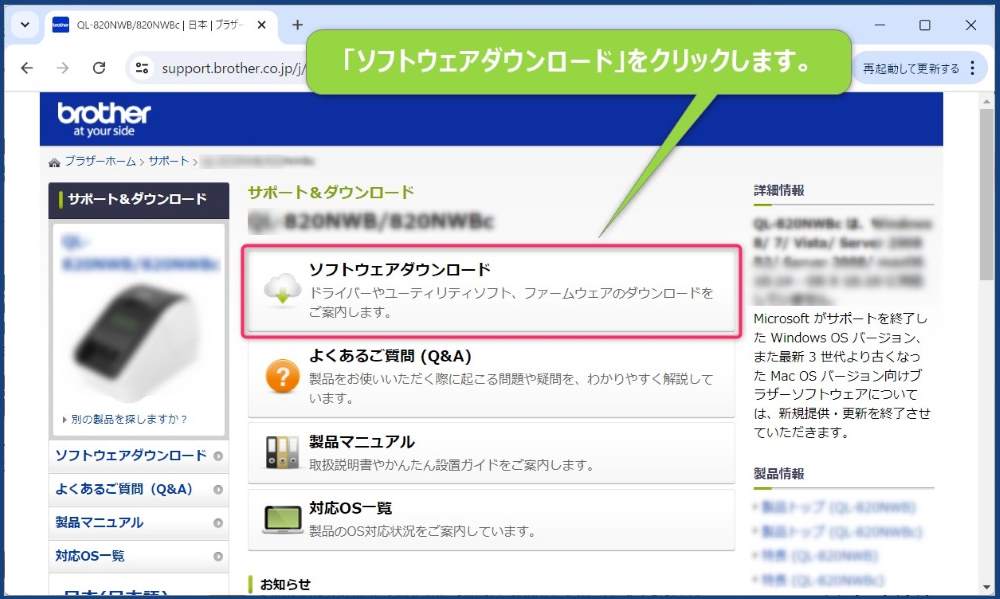Open ソフトウェアダウンロード main card heading

pos(400,269)
